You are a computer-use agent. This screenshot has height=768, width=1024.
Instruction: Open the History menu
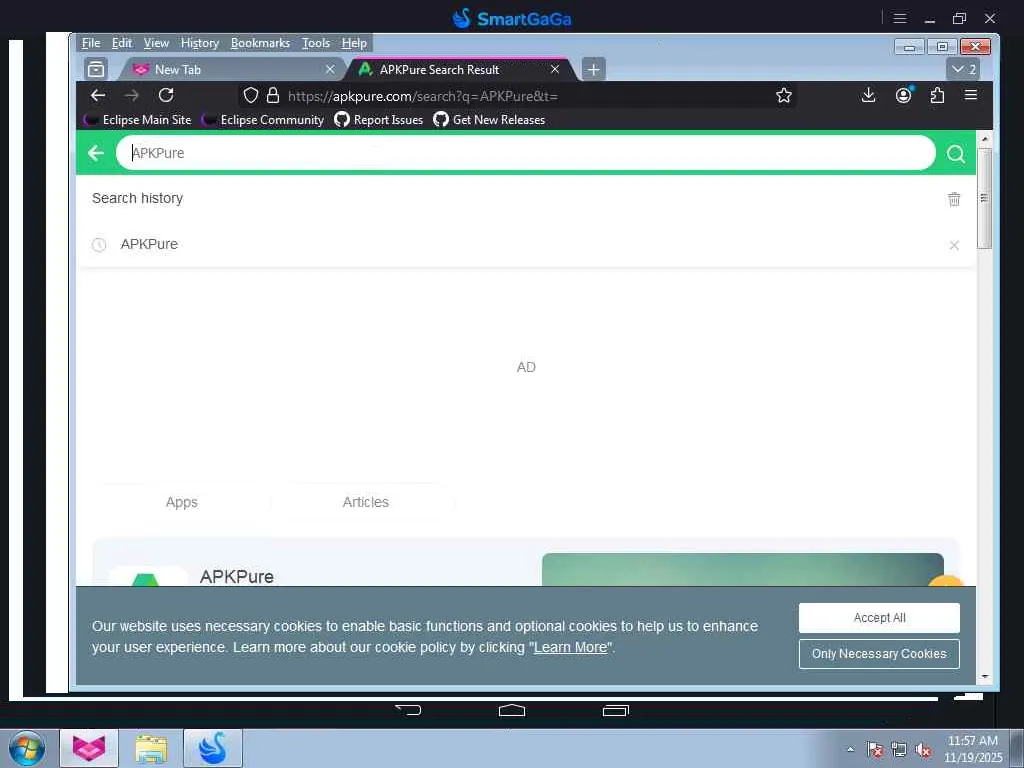click(x=200, y=43)
